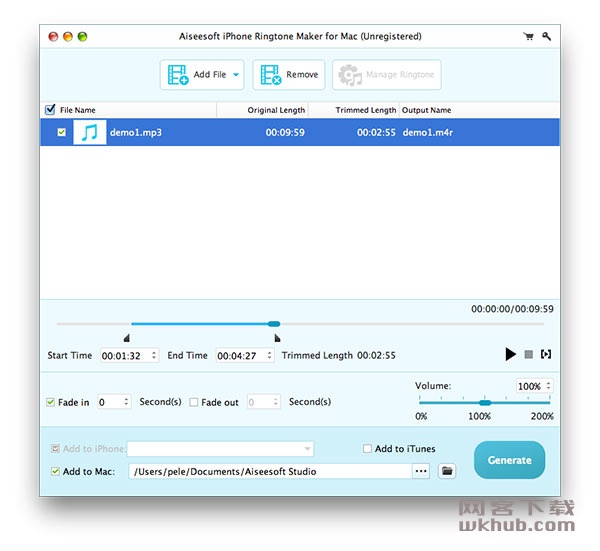Click the Generate button
600x551 pixels.
(x=509, y=460)
